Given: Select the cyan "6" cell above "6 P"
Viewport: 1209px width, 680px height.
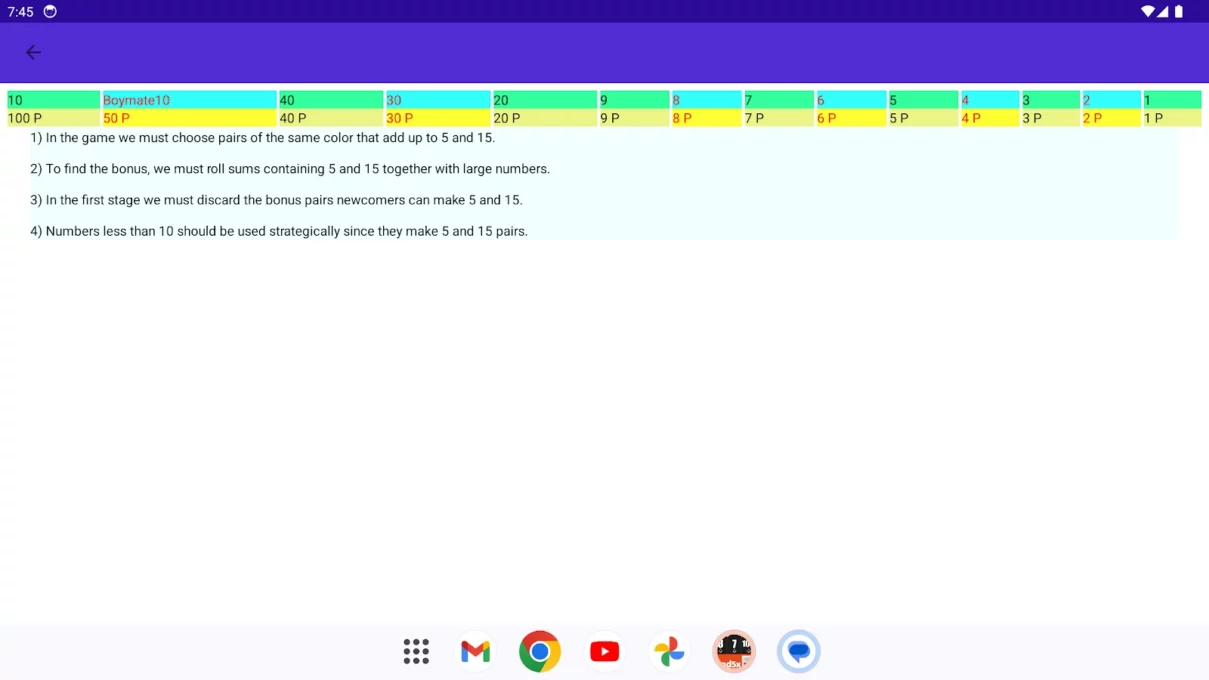Looking at the screenshot, I should point(851,100).
